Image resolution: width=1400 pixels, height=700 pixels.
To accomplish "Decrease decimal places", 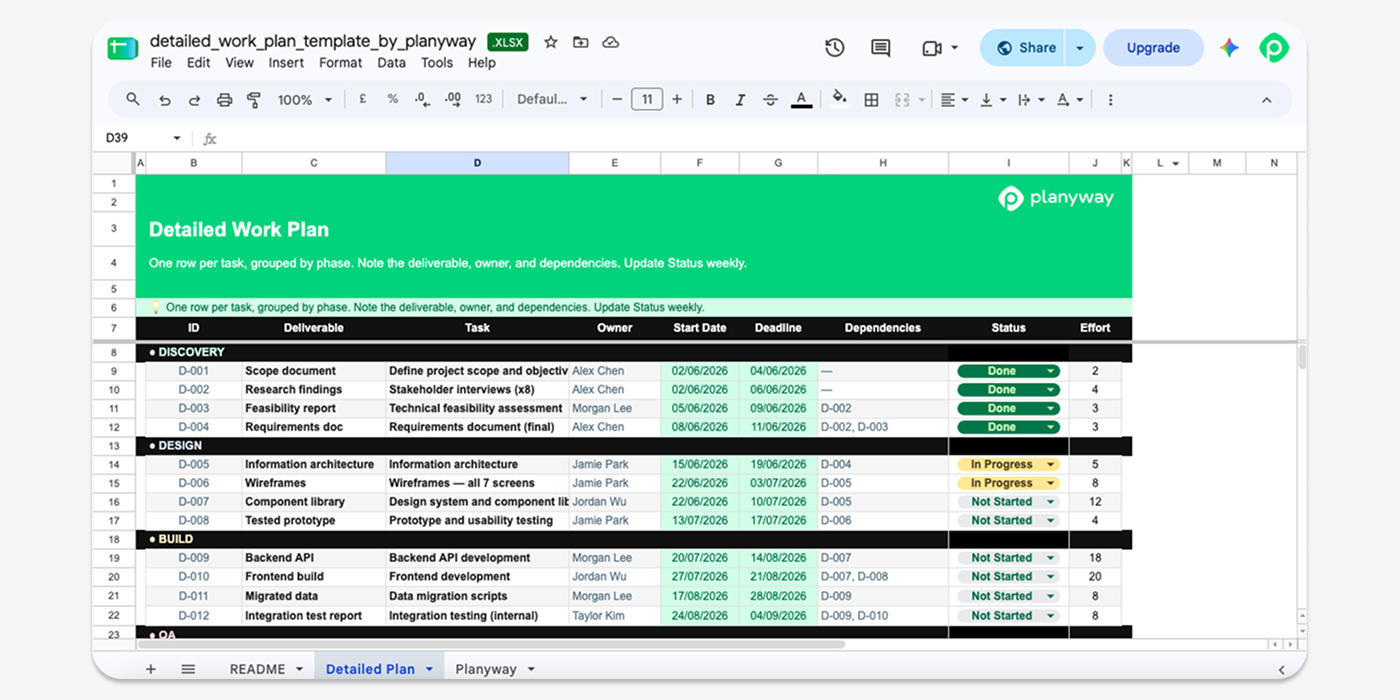I will (x=422, y=99).
